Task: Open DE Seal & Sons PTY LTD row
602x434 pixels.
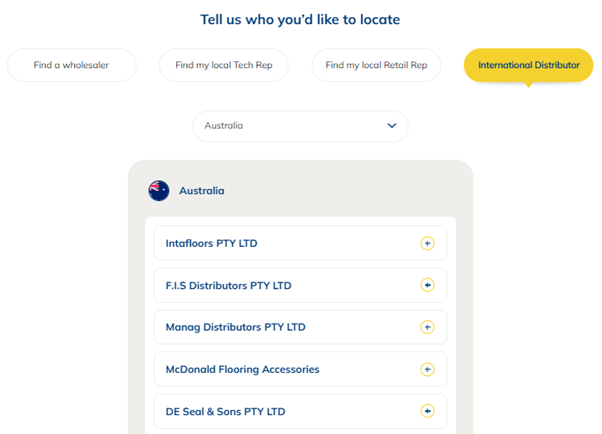Action: click(x=300, y=411)
